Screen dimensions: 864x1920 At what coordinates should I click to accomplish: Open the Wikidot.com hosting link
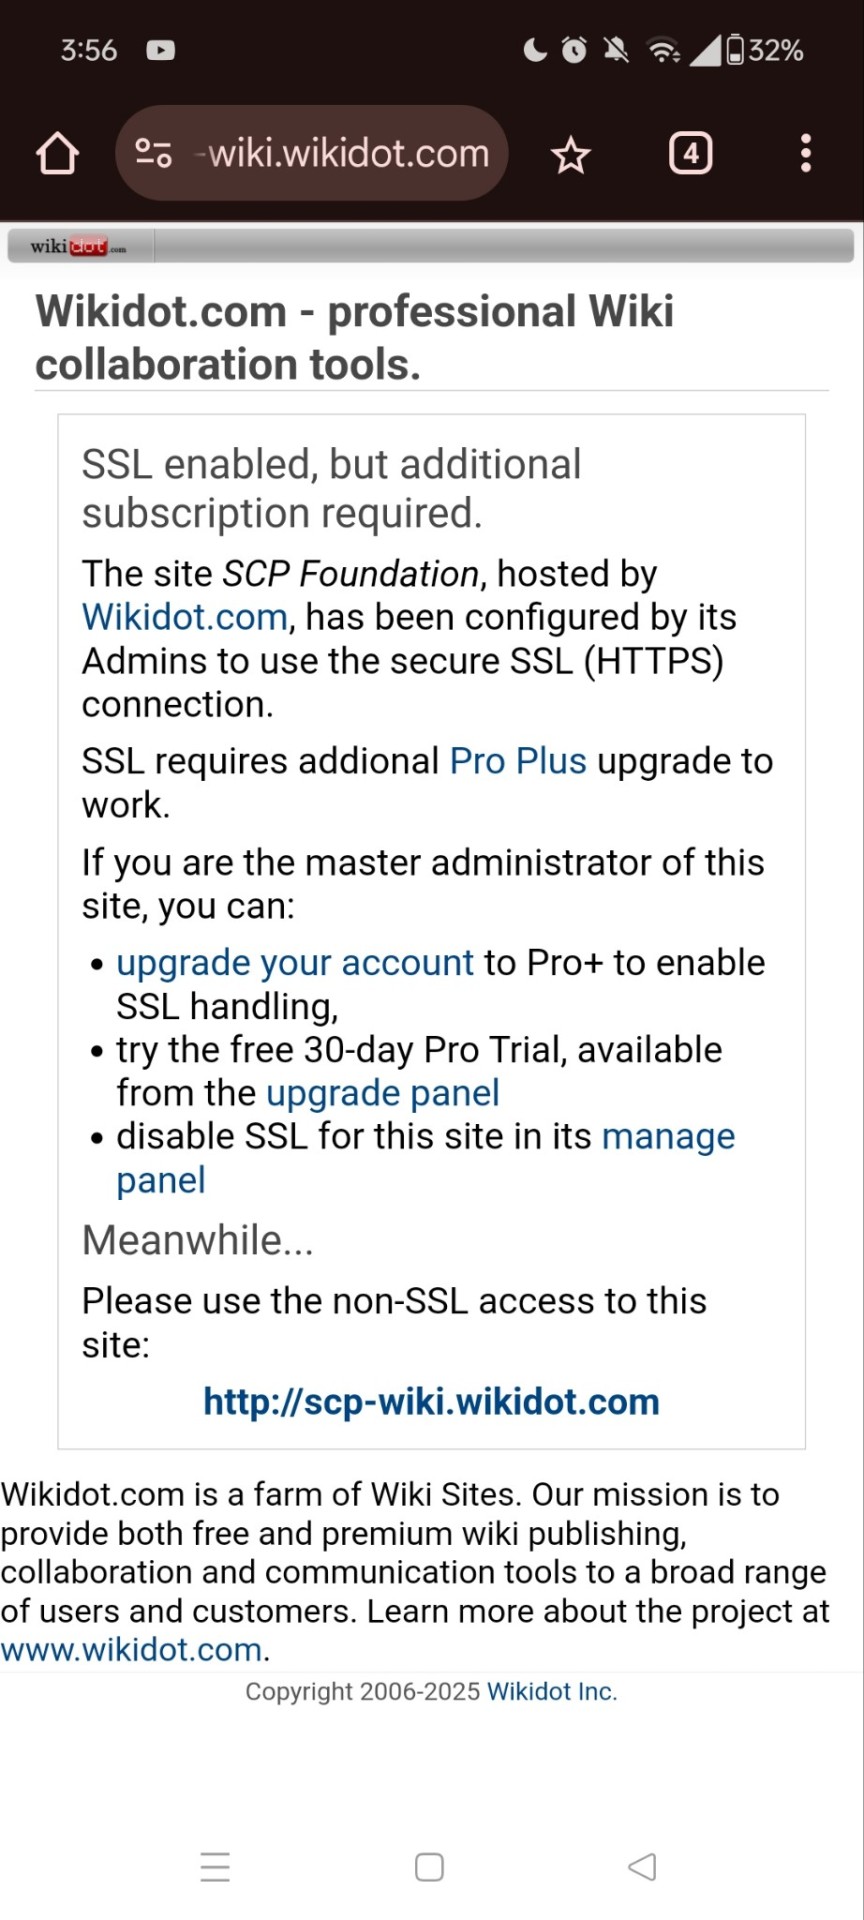185,617
